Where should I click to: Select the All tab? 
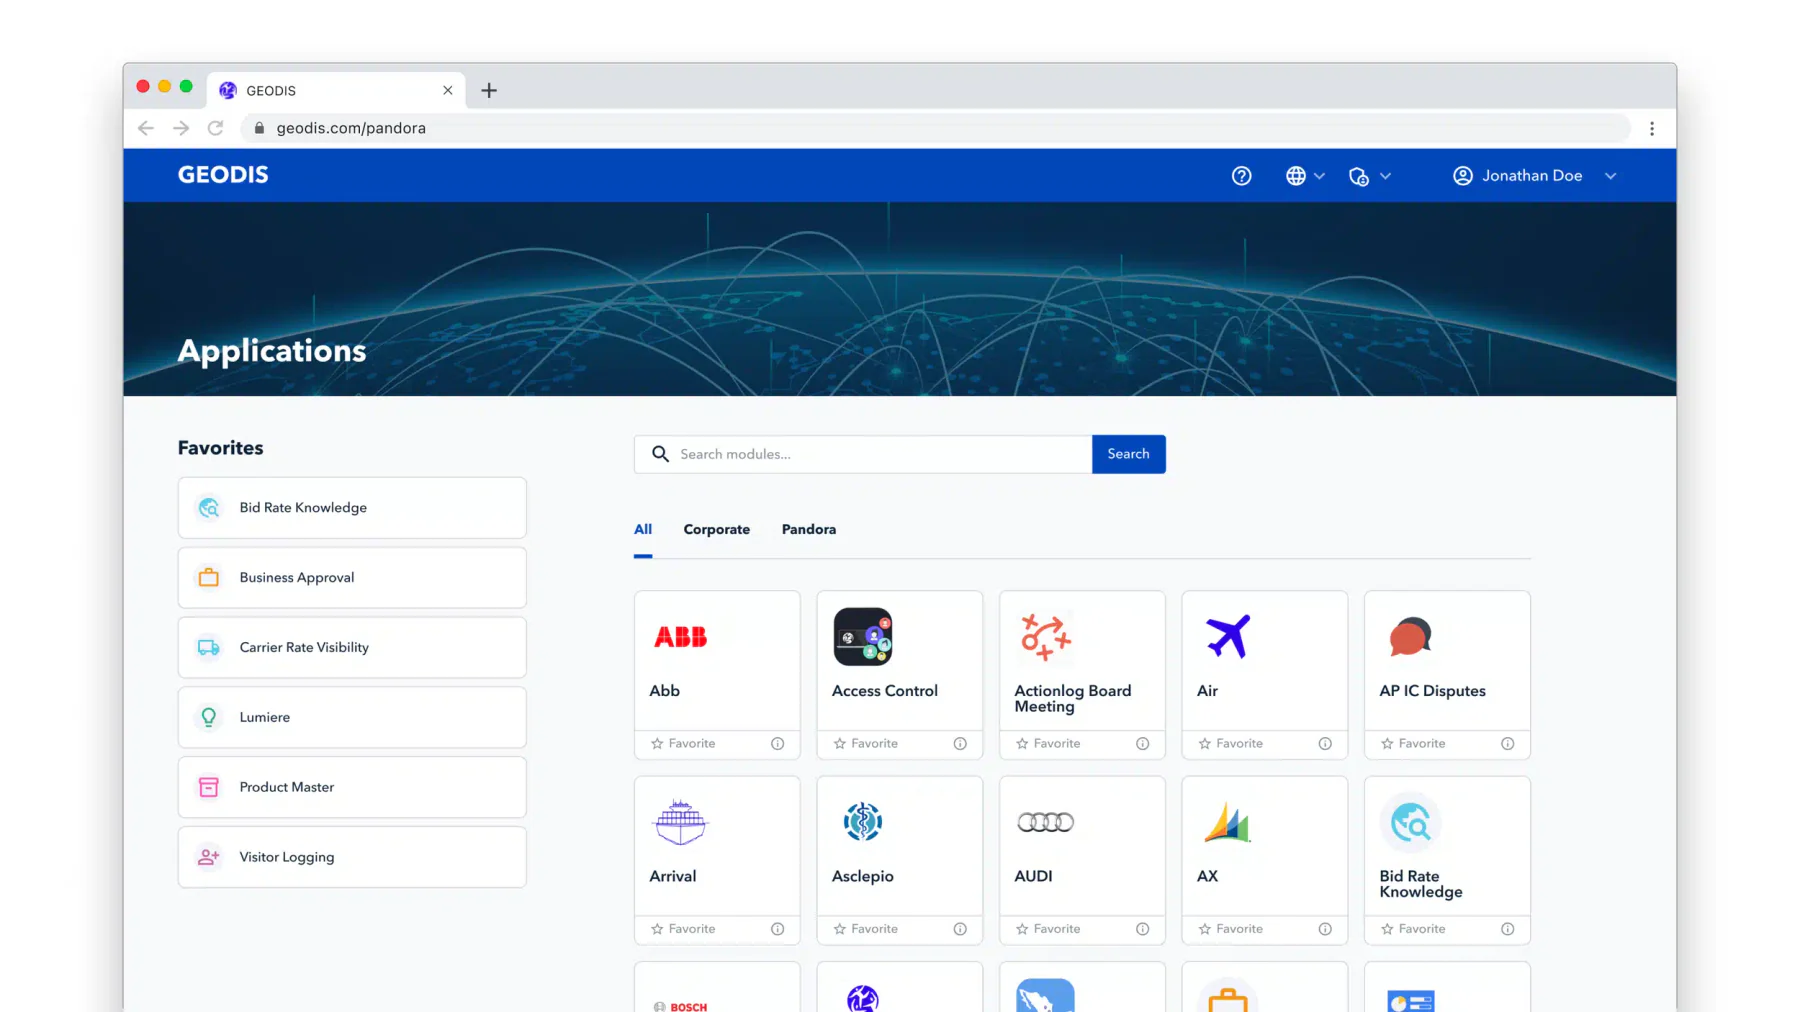(643, 529)
